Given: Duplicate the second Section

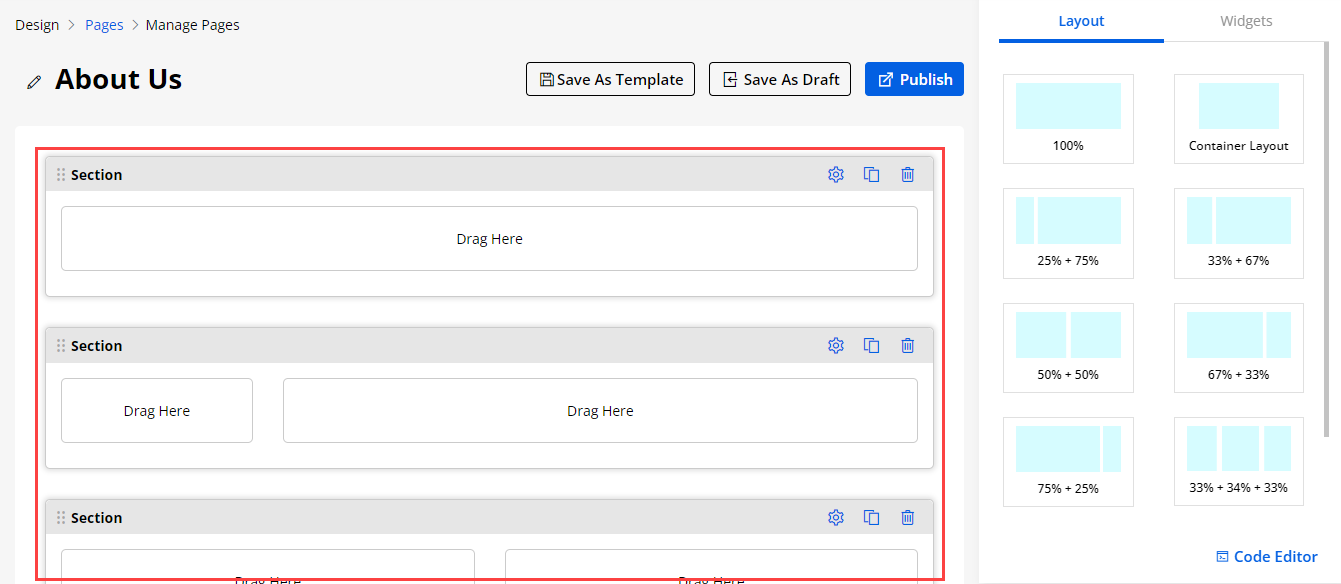Looking at the screenshot, I should (x=872, y=346).
